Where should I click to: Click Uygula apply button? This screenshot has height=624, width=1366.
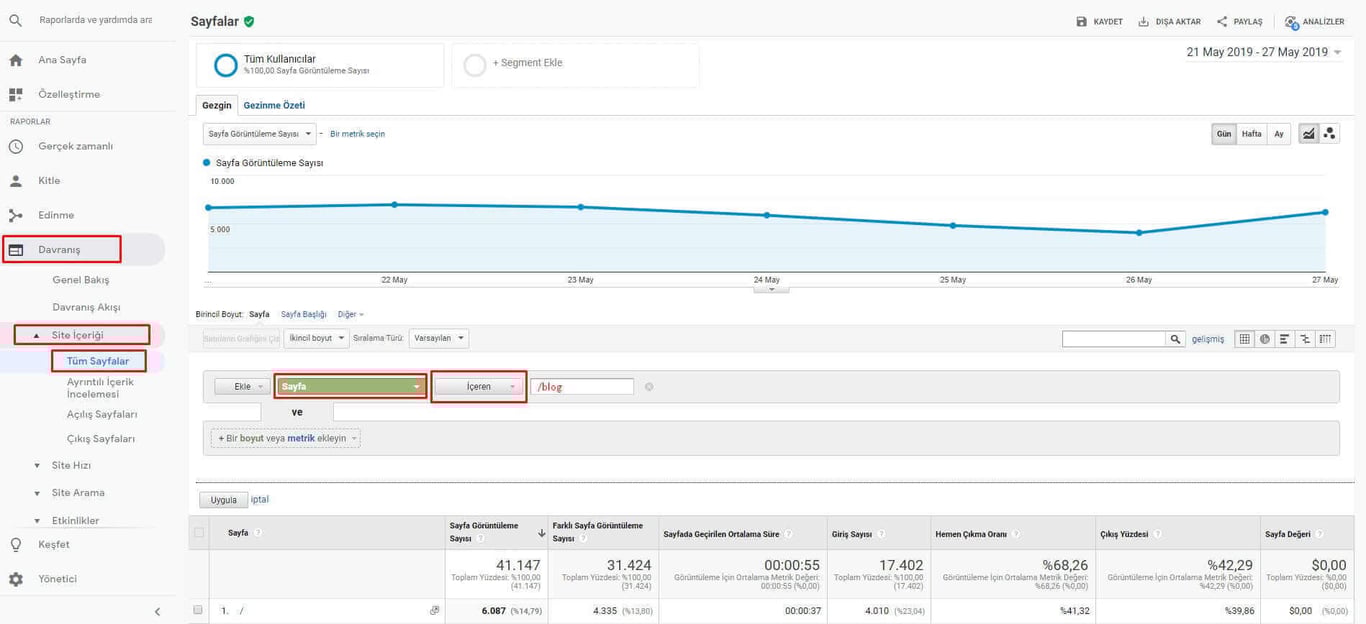click(x=224, y=500)
